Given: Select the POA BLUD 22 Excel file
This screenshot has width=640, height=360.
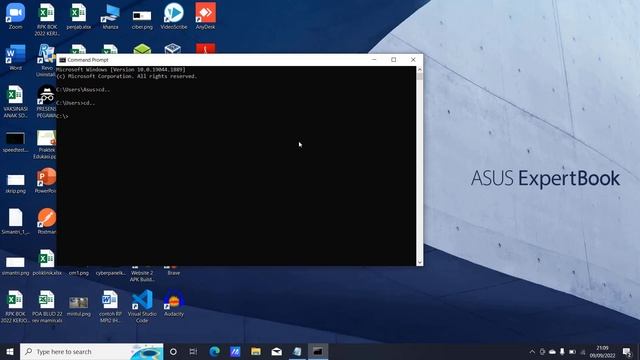Looking at the screenshot, I should pos(47,306).
